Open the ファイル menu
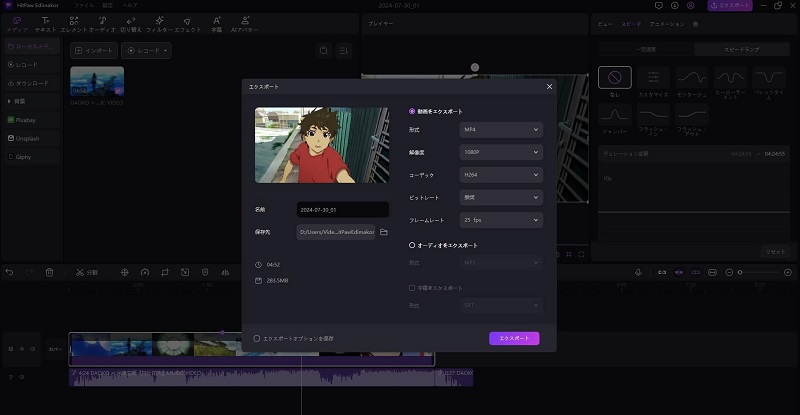The width and height of the screenshot is (800, 415). 84,5
